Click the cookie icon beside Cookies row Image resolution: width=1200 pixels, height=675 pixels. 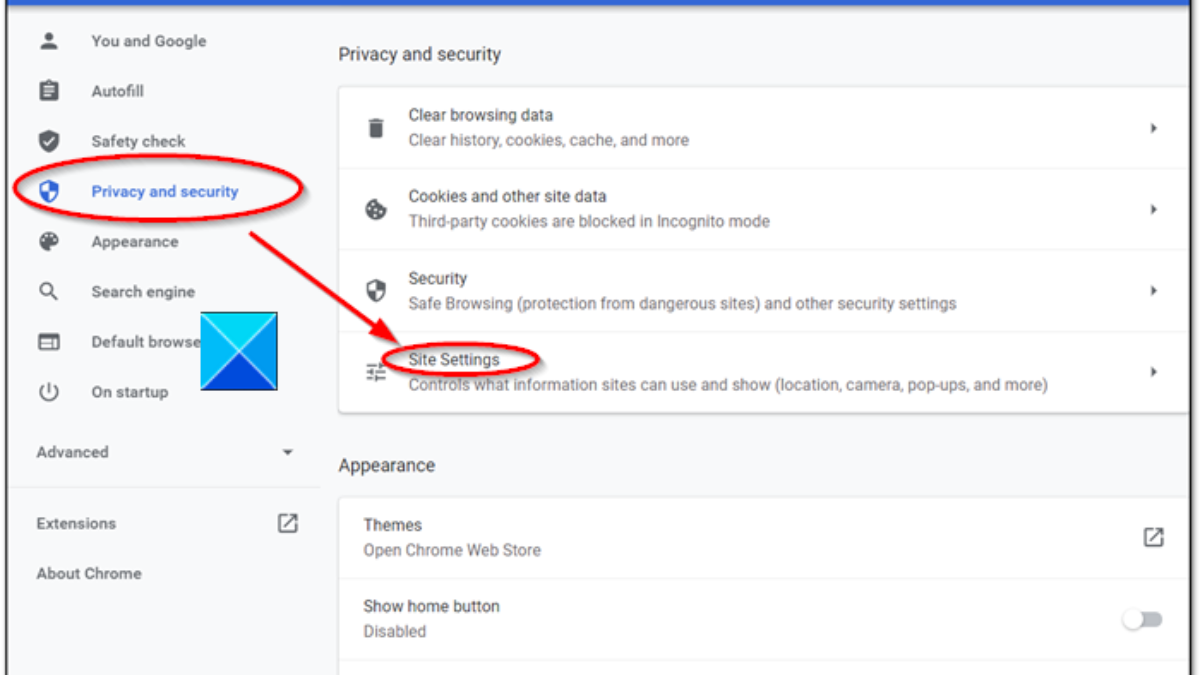(x=376, y=210)
